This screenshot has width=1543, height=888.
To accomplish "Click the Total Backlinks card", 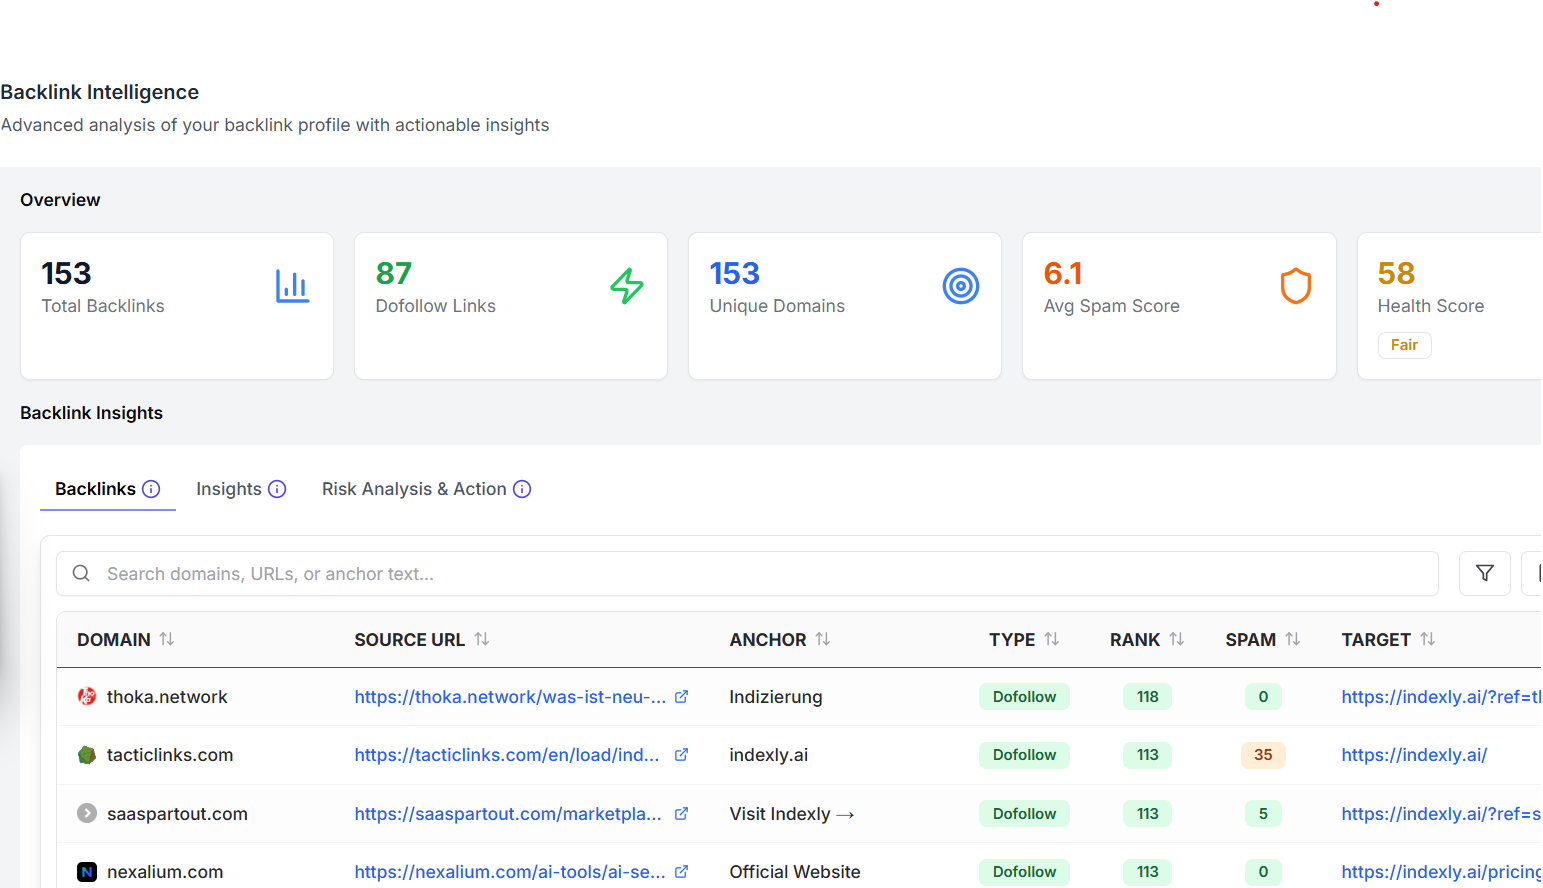I will click(x=177, y=306).
